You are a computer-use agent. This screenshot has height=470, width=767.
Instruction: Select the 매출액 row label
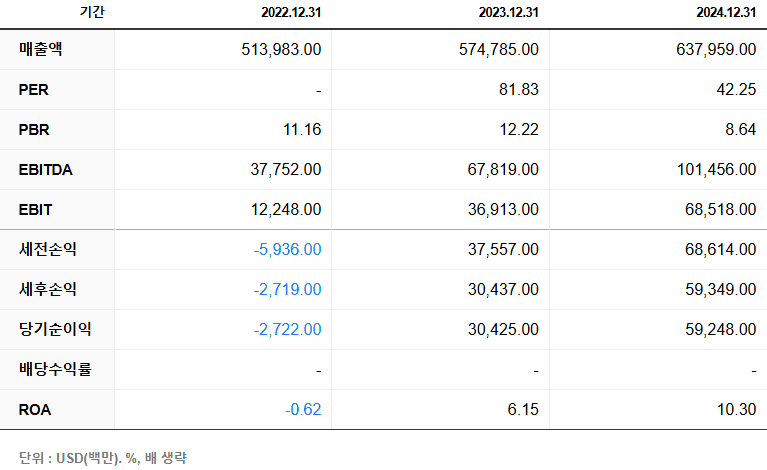(41, 49)
